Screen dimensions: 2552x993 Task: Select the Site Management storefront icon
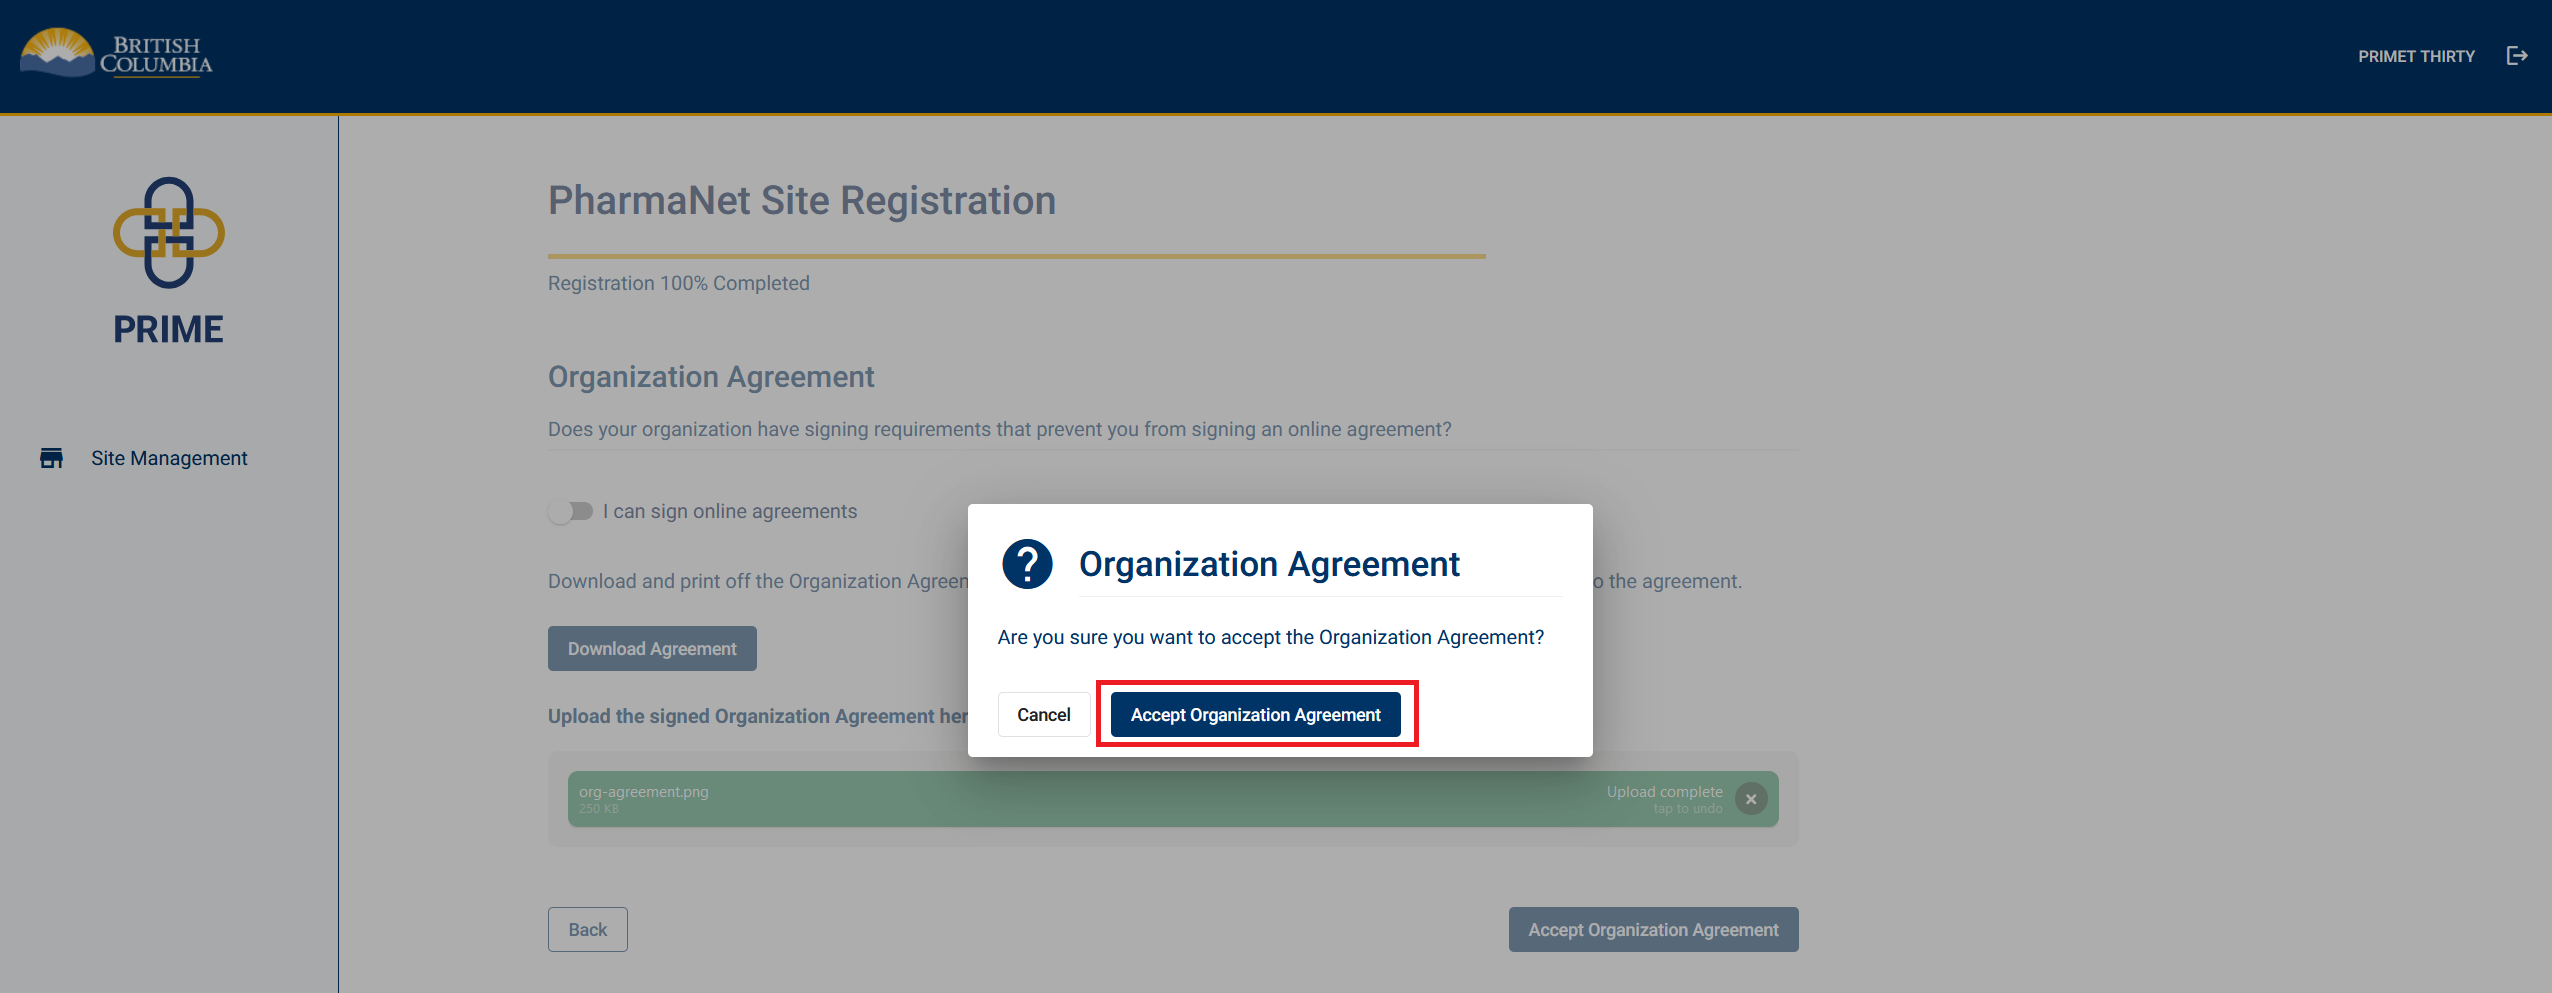(x=52, y=458)
